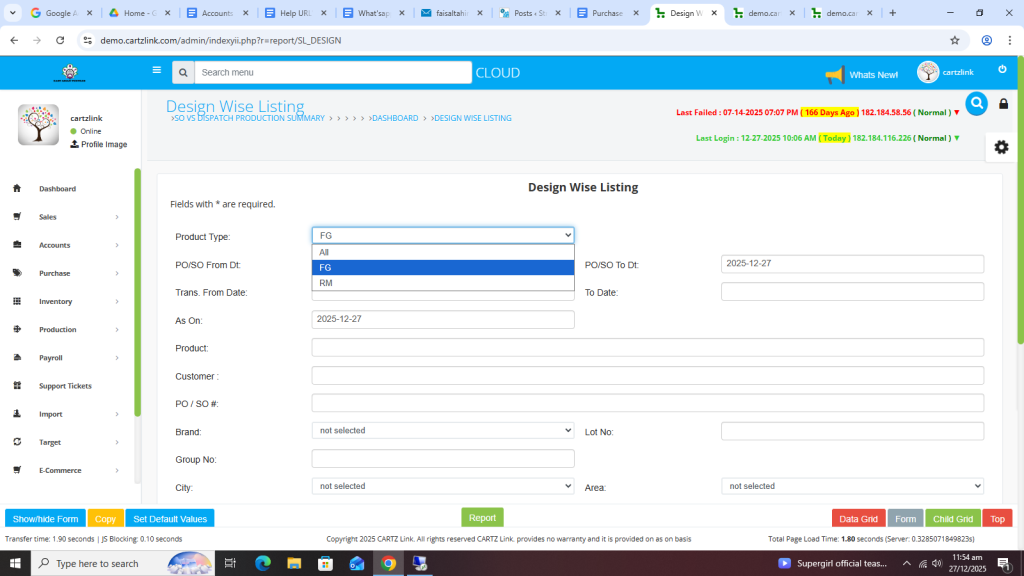
Task: Click the green Report button
Action: pos(482,518)
